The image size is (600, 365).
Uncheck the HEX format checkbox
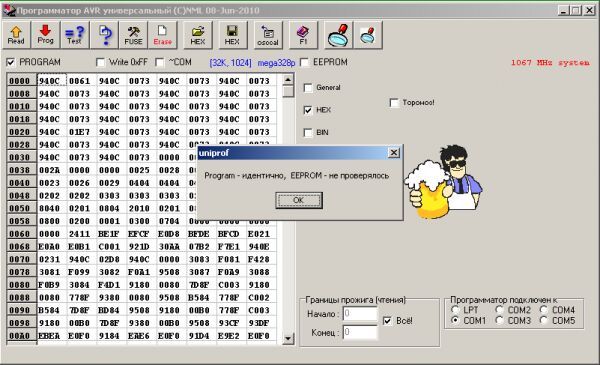pyautogui.click(x=308, y=110)
